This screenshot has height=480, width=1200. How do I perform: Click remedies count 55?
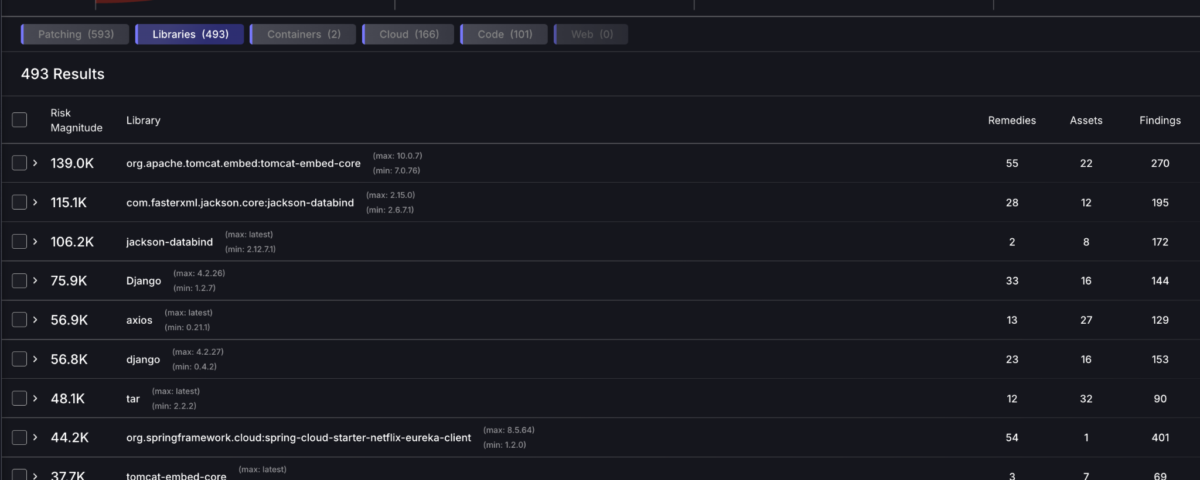click(x=1012, y=163)
